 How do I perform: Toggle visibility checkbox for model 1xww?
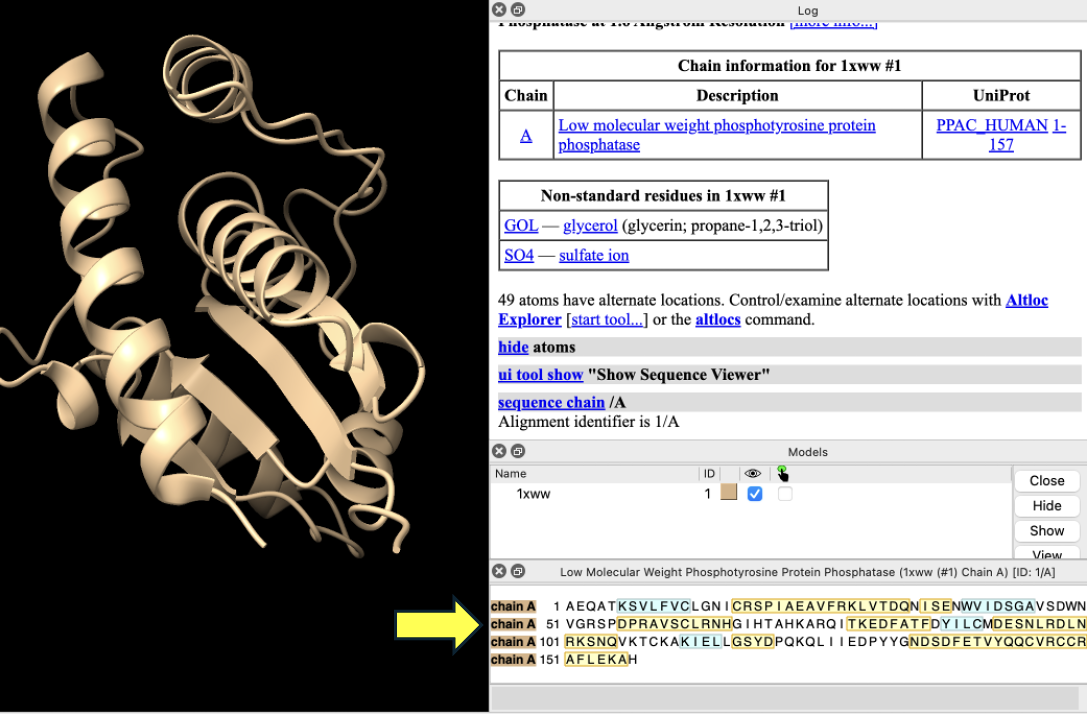755,494
